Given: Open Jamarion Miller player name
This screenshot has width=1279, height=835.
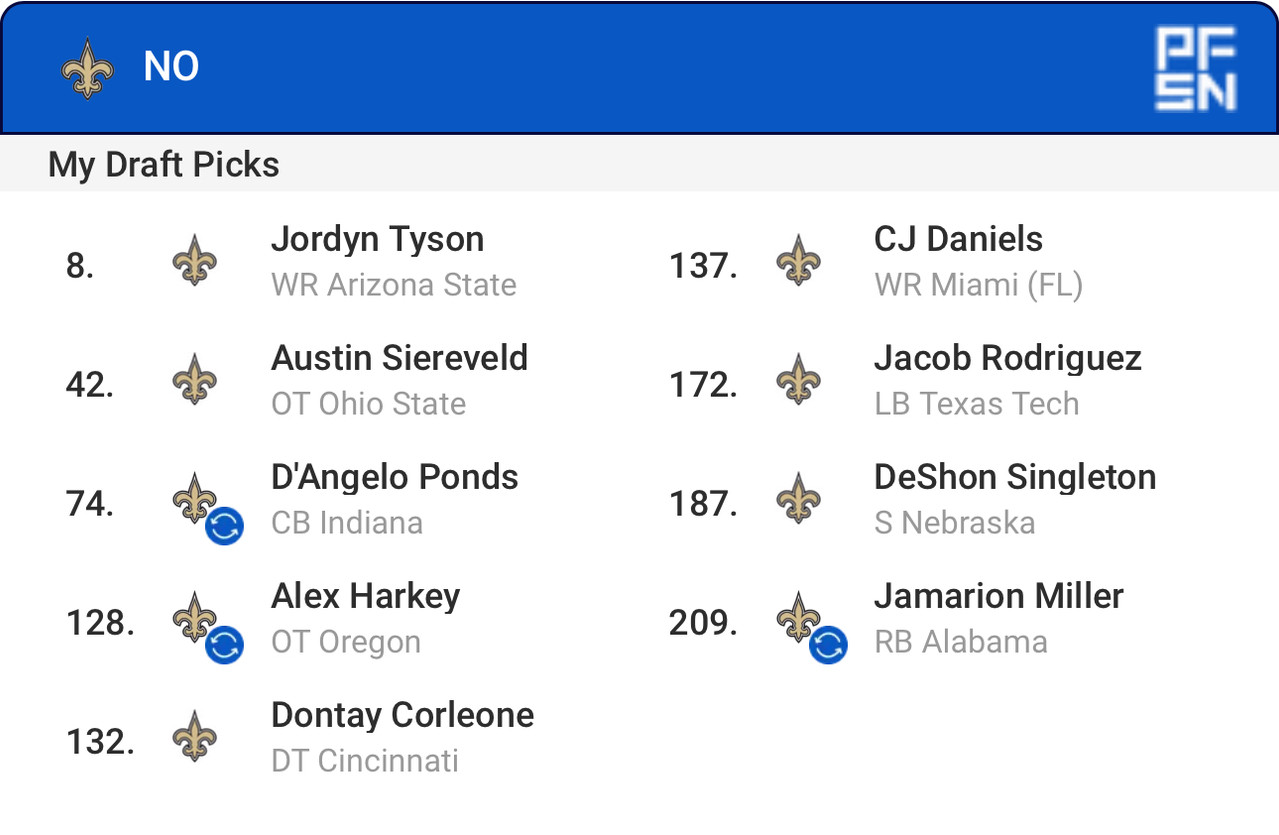Looking at the screenshot, I should 999,596.
